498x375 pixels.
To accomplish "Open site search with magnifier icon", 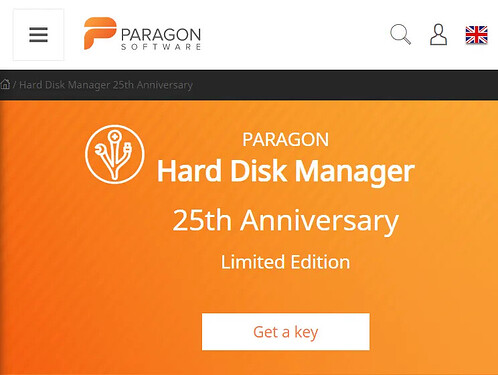I will click(400, 34).
